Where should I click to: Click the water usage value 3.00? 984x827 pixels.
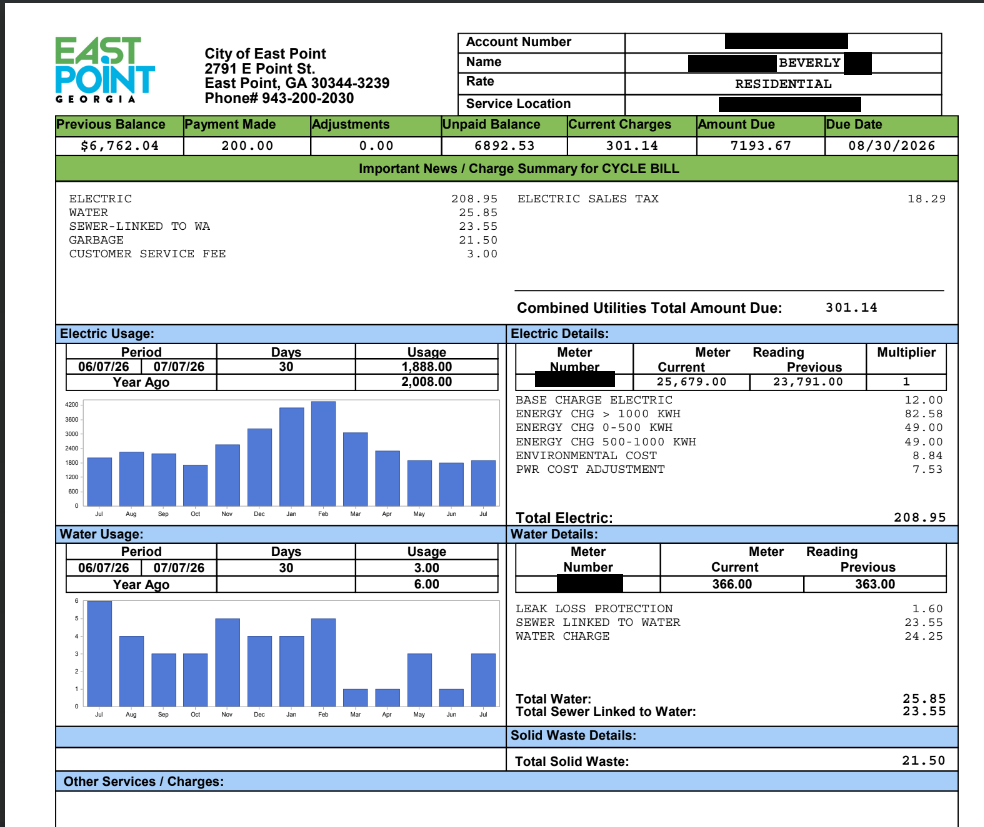tap(427, 568)
